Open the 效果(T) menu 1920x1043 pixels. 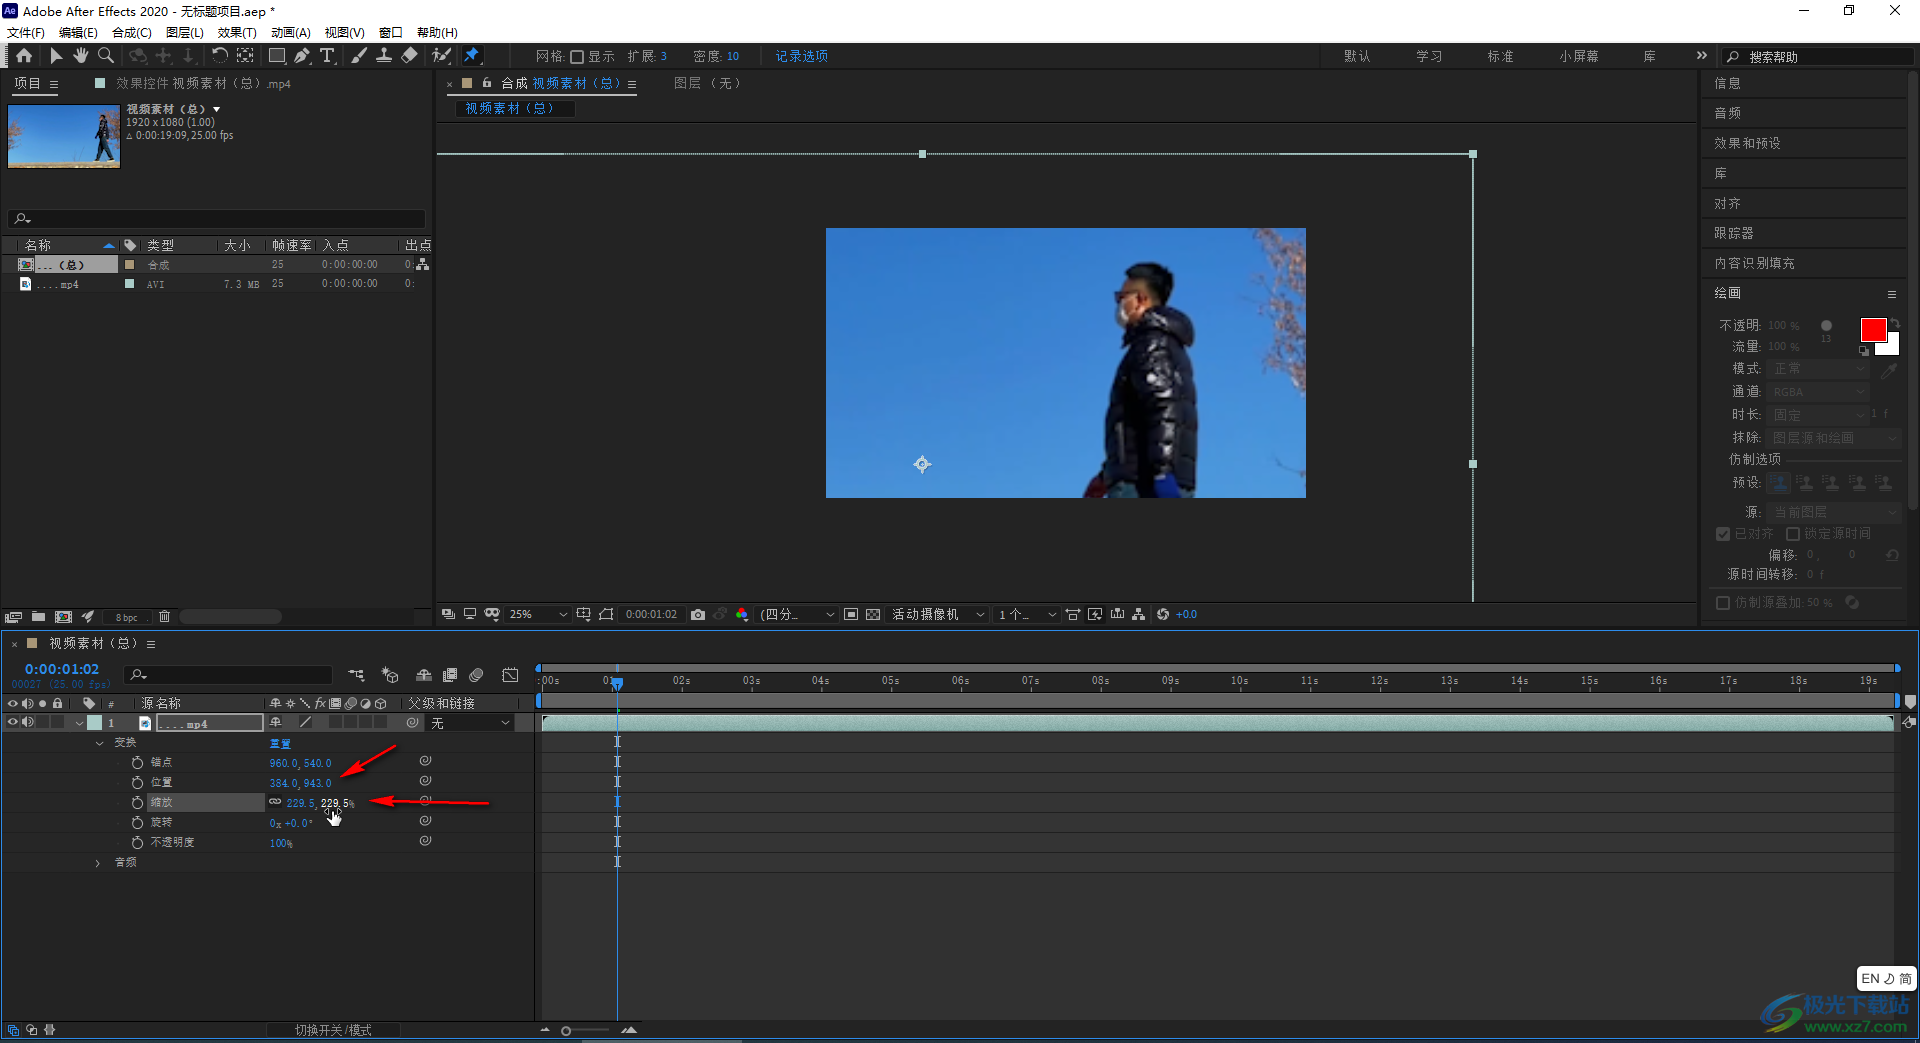click(237, 33)
